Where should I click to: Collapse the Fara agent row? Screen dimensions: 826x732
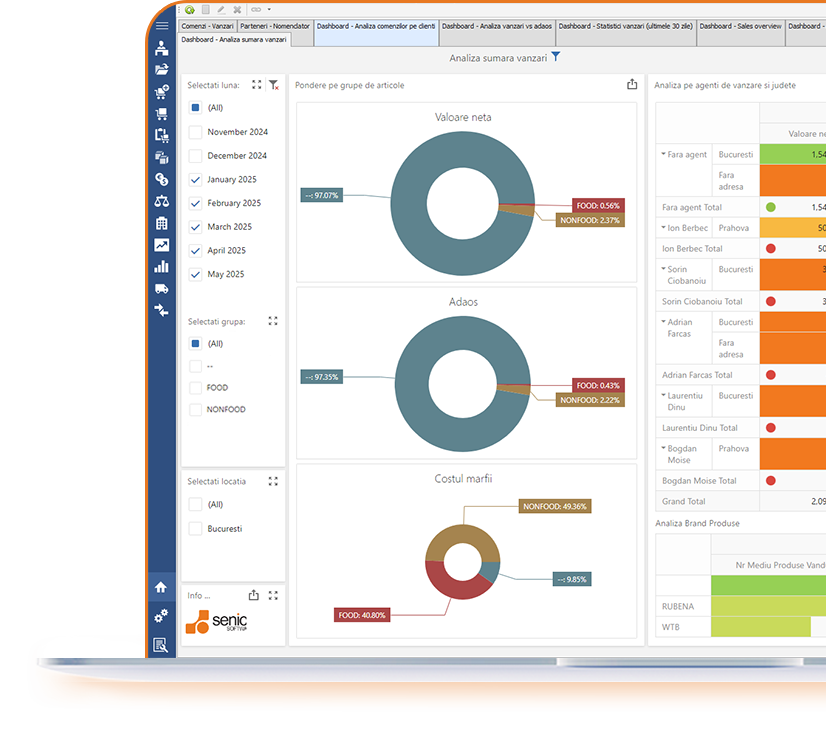pos(663,154)
